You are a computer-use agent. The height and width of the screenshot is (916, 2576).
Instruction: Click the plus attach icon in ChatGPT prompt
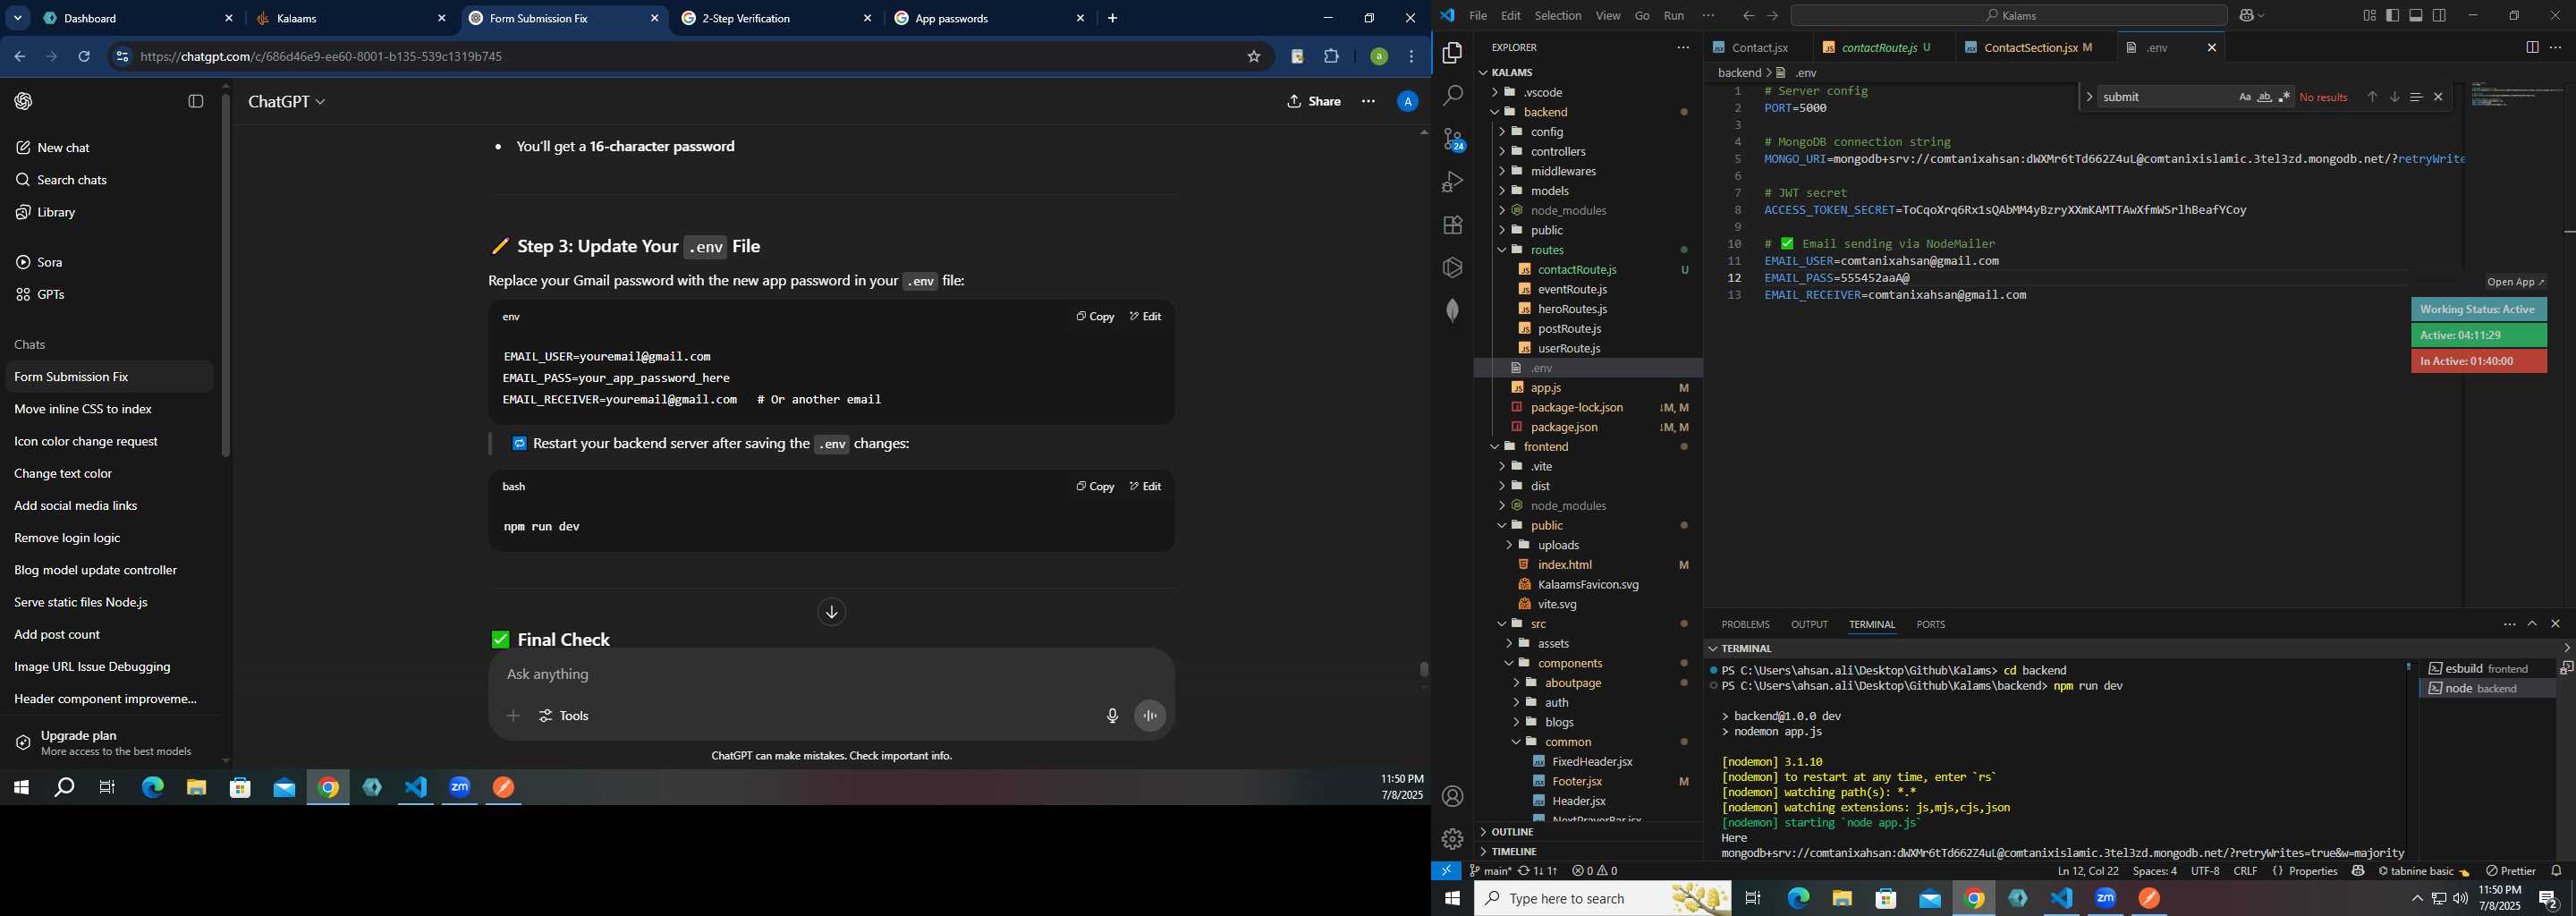(x=513, y=716)
